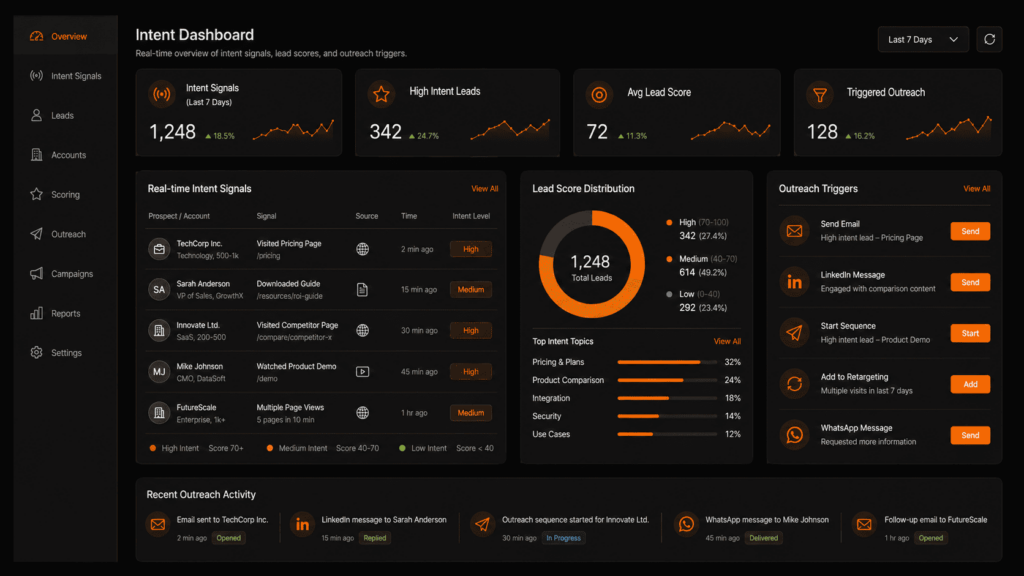
Task: Click Send for the Send Email trigger
Action: [969, 231]
